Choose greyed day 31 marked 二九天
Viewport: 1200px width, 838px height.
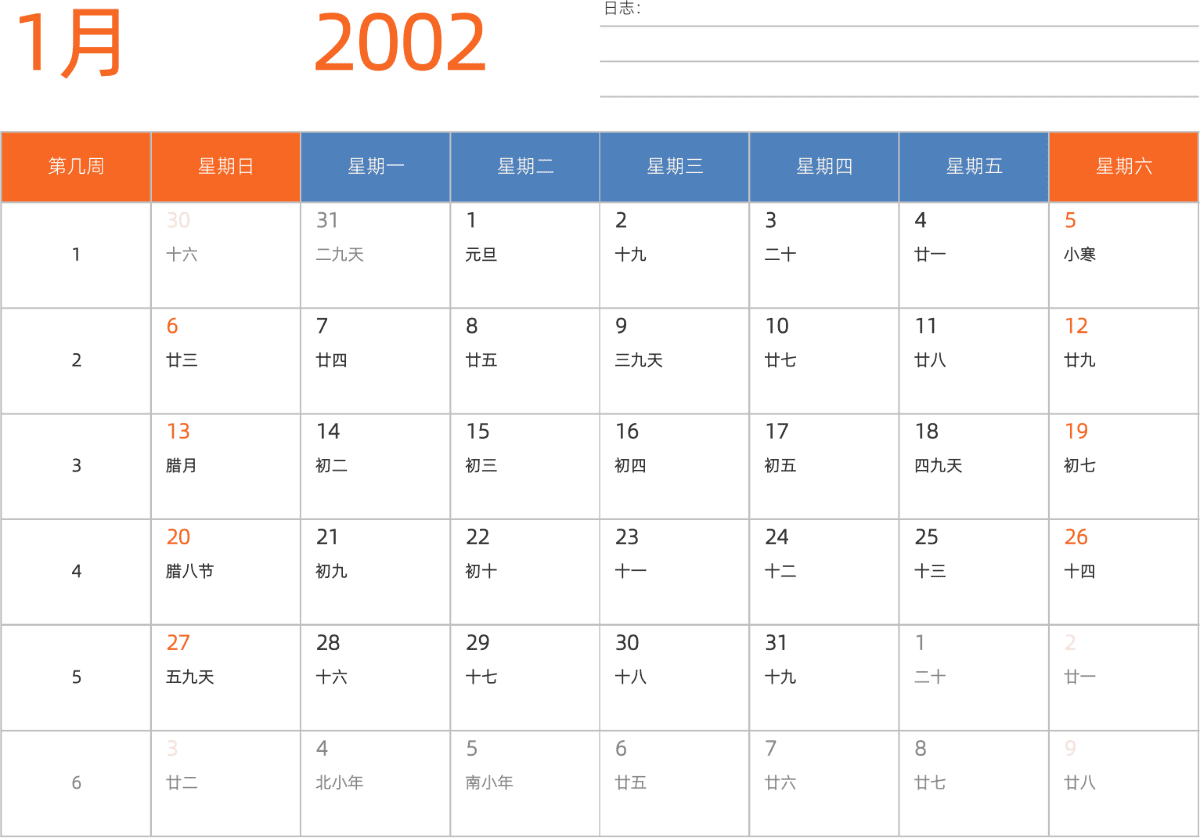tap(376, 255)
